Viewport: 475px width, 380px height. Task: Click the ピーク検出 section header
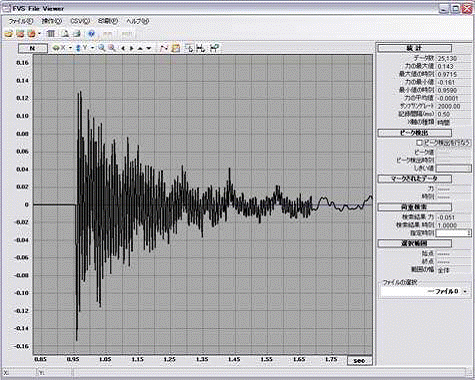(x=415, y=133)
